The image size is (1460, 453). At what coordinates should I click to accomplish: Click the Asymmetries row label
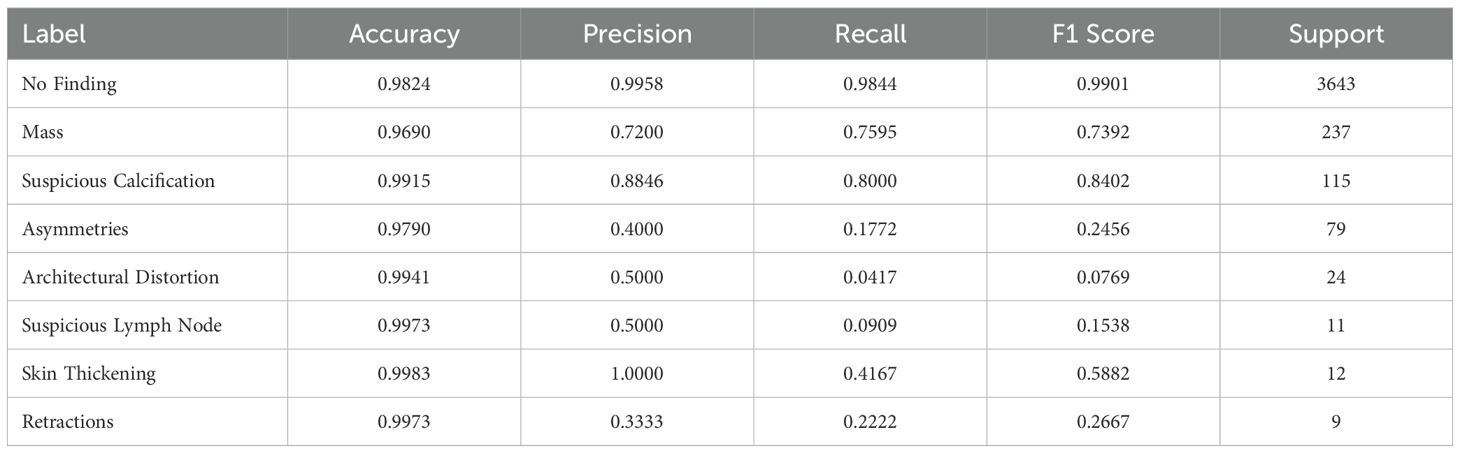click(74, 229)
